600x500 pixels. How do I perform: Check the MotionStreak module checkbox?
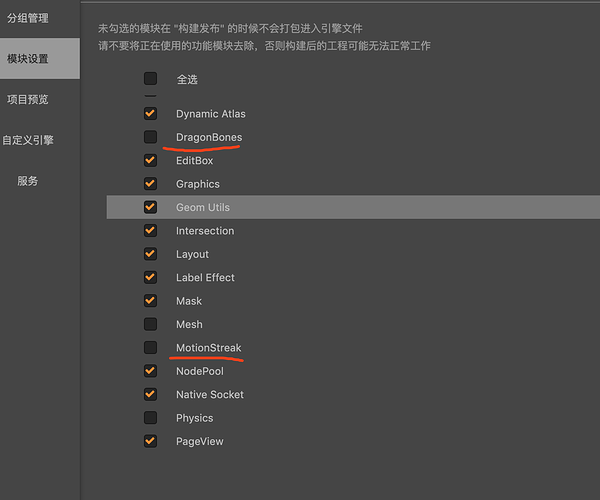(x=150, y=348)
